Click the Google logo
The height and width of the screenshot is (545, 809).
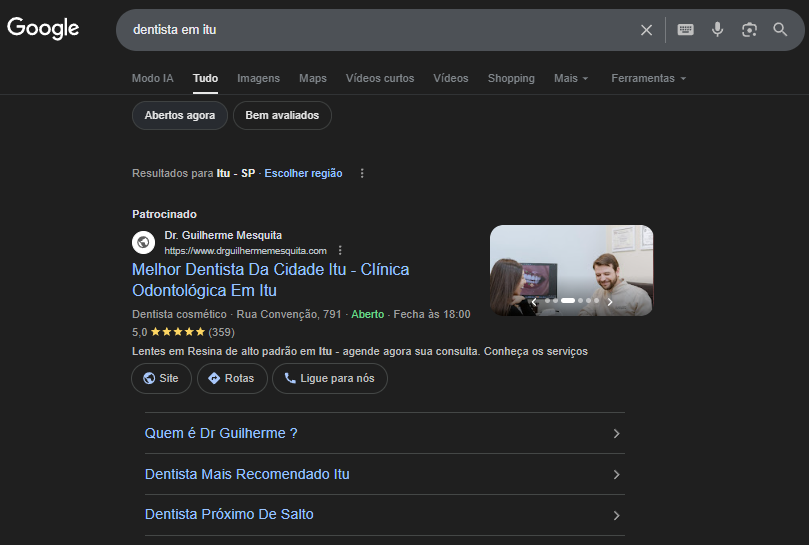tap(43, 29)
